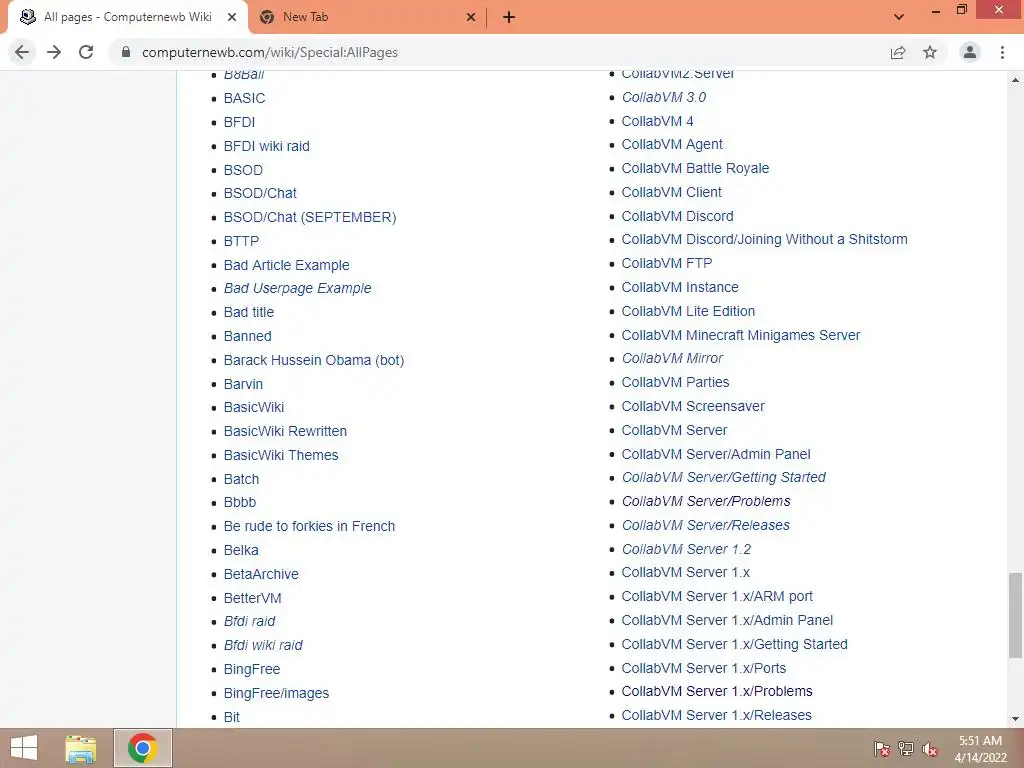The height and width of the screenshot is (768, 1024).
Task: Open a new tab with plus button
Action: pyautogui.click(x=509, y=18)
